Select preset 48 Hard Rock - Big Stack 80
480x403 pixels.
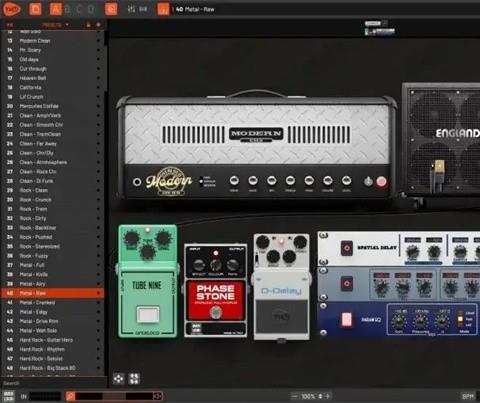[x=53, y=368]
